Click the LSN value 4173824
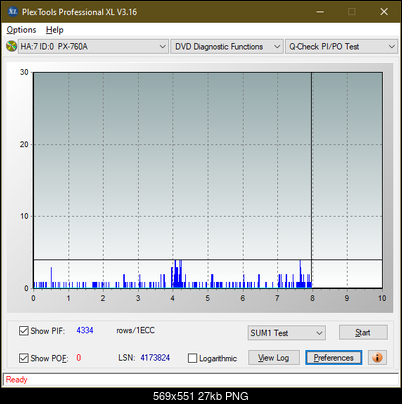Screen dimensions: 402x404 click(x=155, y=358)
